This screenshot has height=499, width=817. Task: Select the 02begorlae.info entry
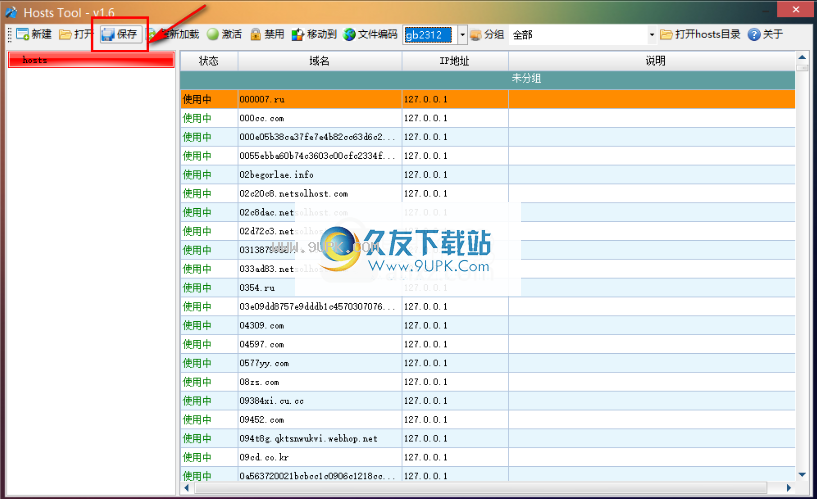click(x=488, y=174)
